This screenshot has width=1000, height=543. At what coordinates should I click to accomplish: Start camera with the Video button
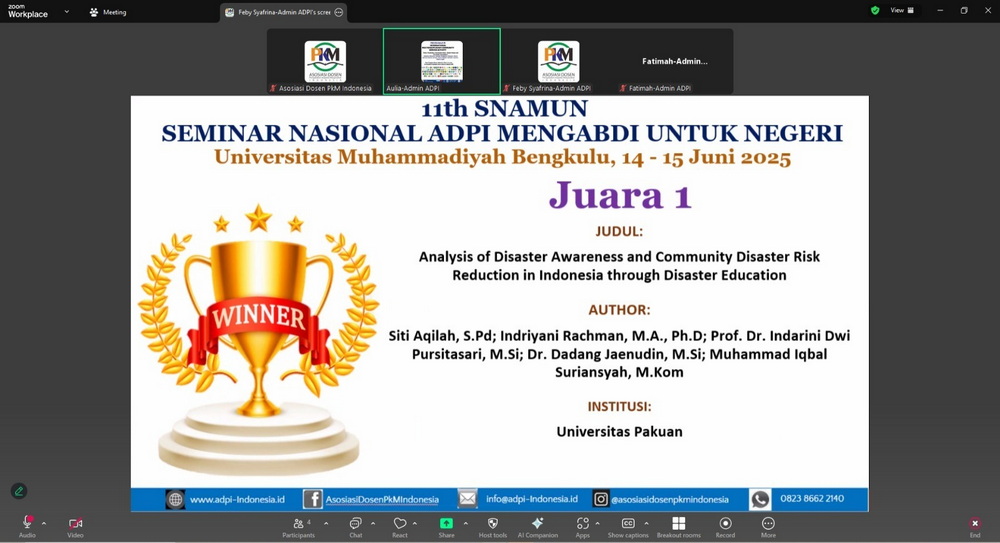(75, 526)
